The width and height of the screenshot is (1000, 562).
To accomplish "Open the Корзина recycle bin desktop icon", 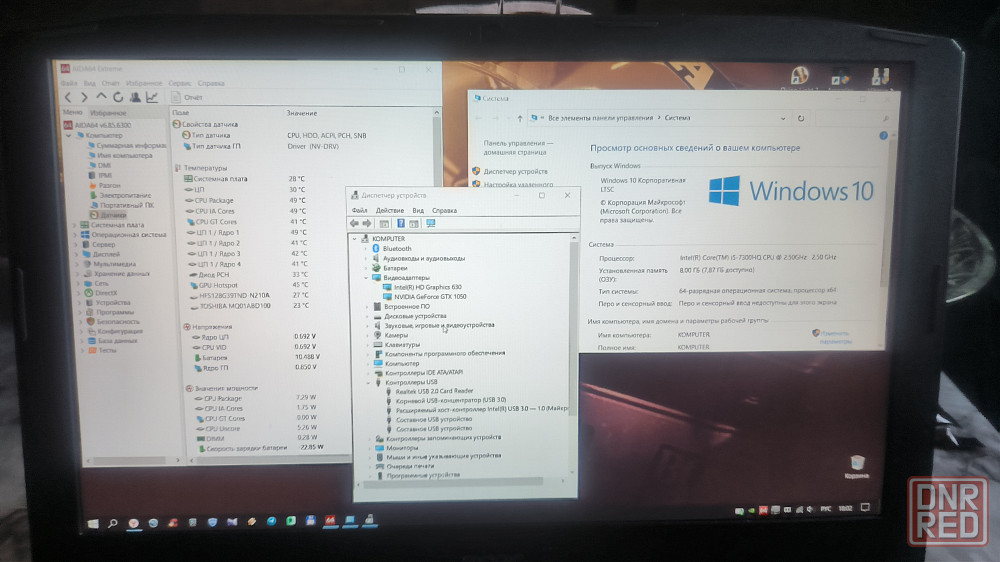I will coord(857,468).
